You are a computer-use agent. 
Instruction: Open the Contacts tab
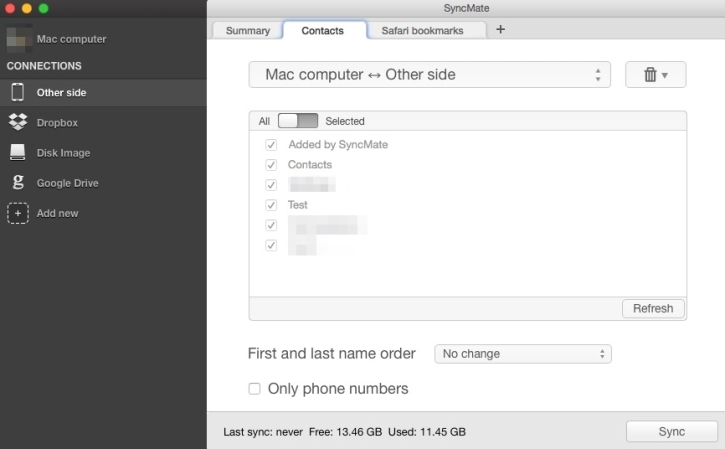[x=323, y=31]
